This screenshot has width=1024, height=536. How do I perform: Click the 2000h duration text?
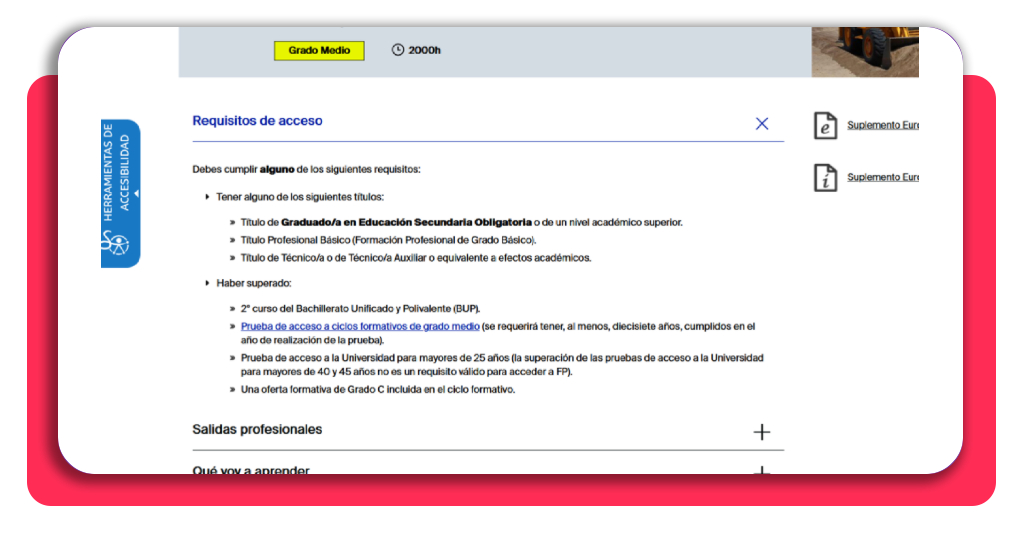tap(424, 50)
